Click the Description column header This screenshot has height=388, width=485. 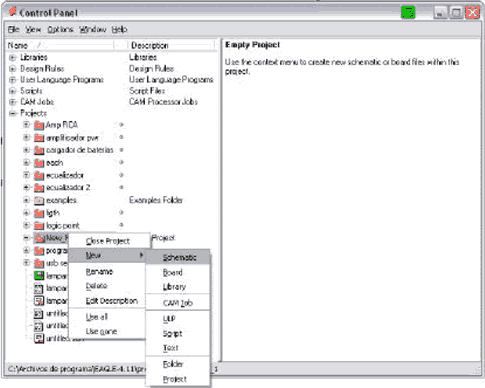[171, 45]
